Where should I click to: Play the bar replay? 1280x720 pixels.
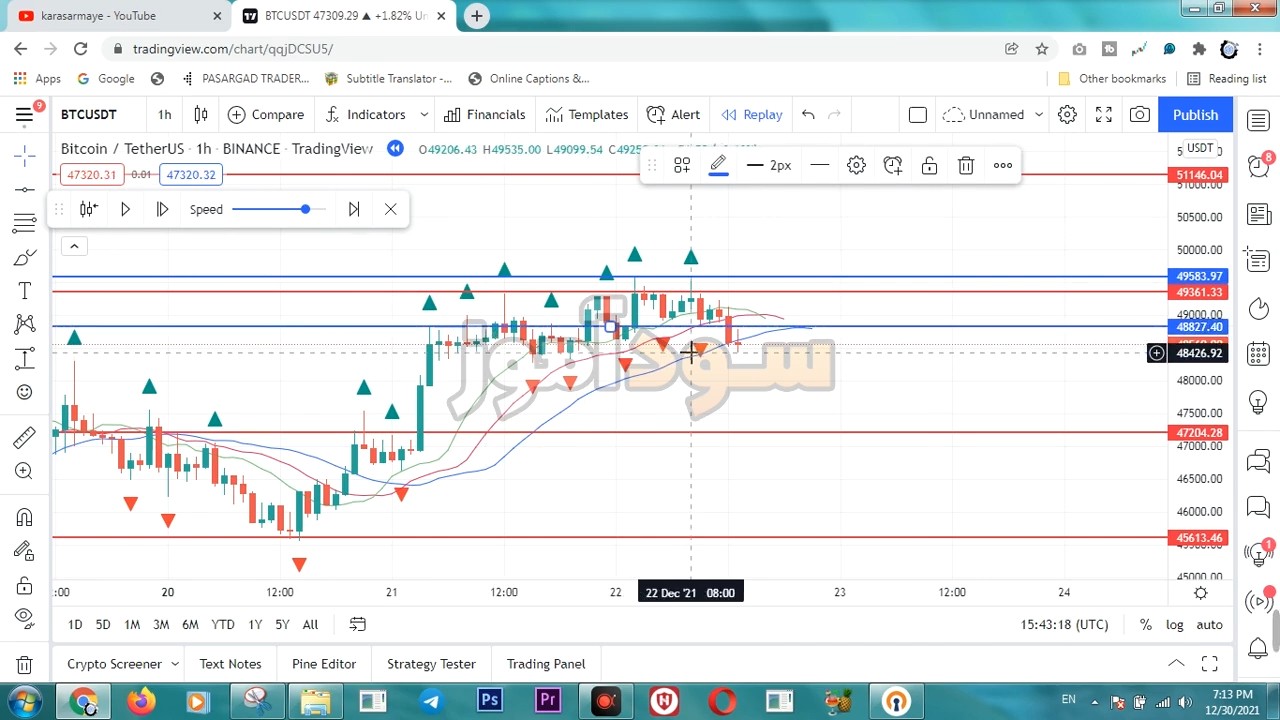[125, 209]
